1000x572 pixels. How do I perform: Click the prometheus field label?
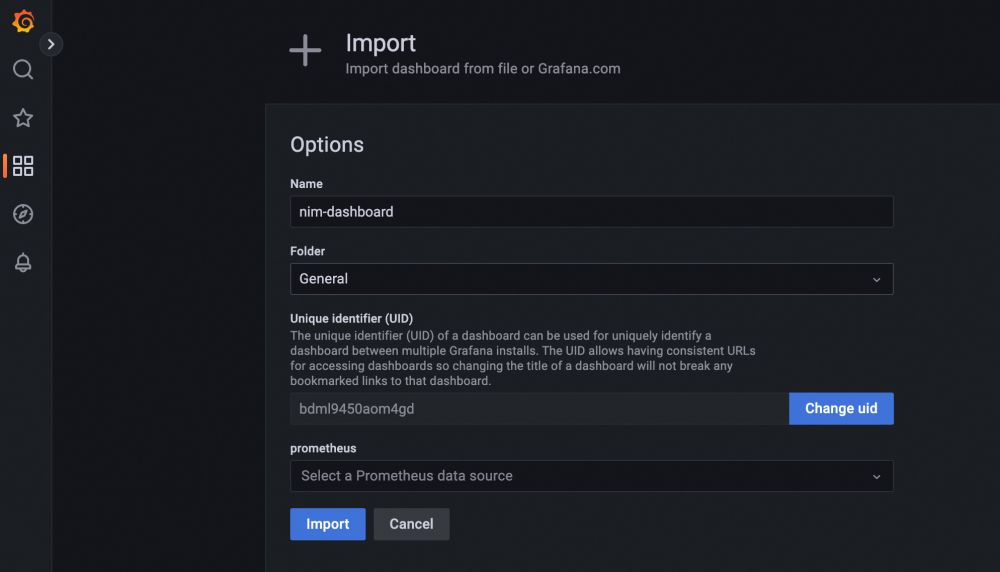[323, 448]
